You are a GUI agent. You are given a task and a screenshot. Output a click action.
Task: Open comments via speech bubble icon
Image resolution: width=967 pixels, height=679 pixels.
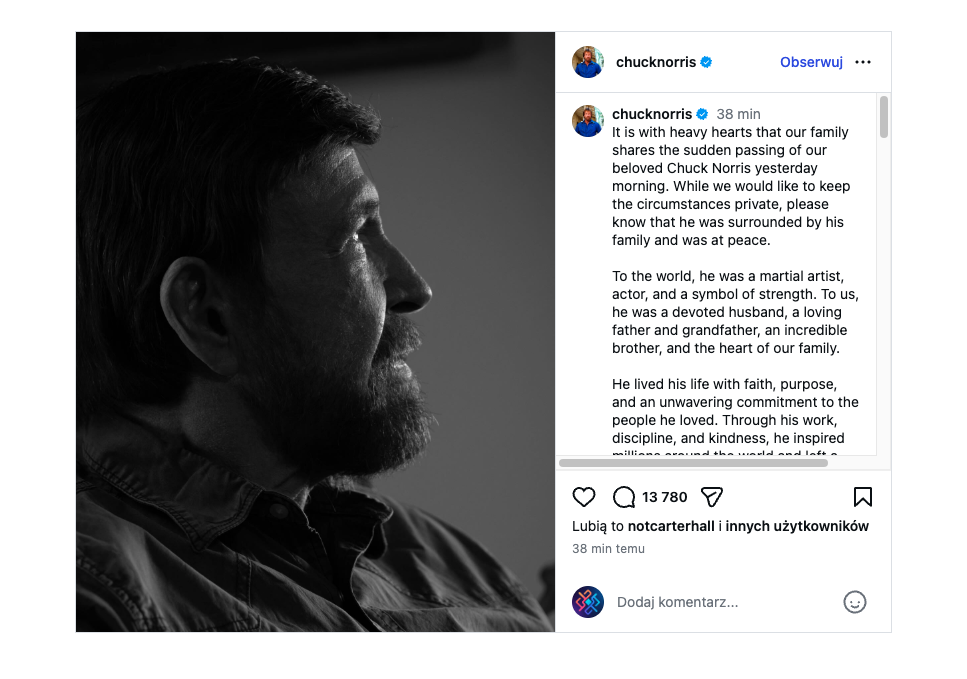point(624,497)
